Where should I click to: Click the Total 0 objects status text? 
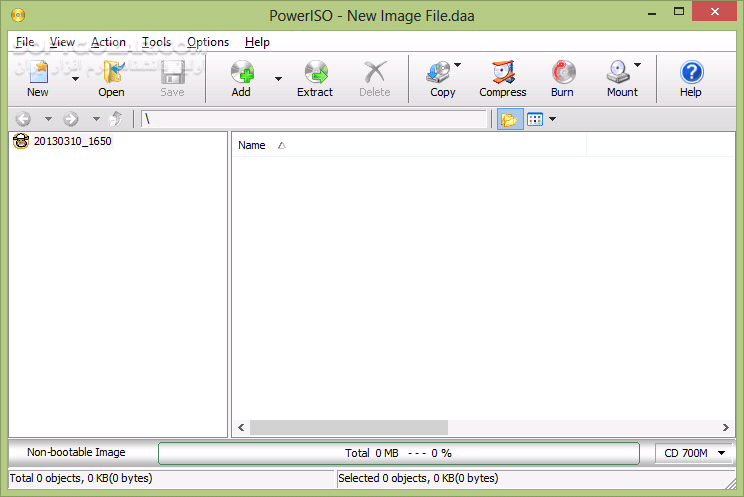coord(81,478)
